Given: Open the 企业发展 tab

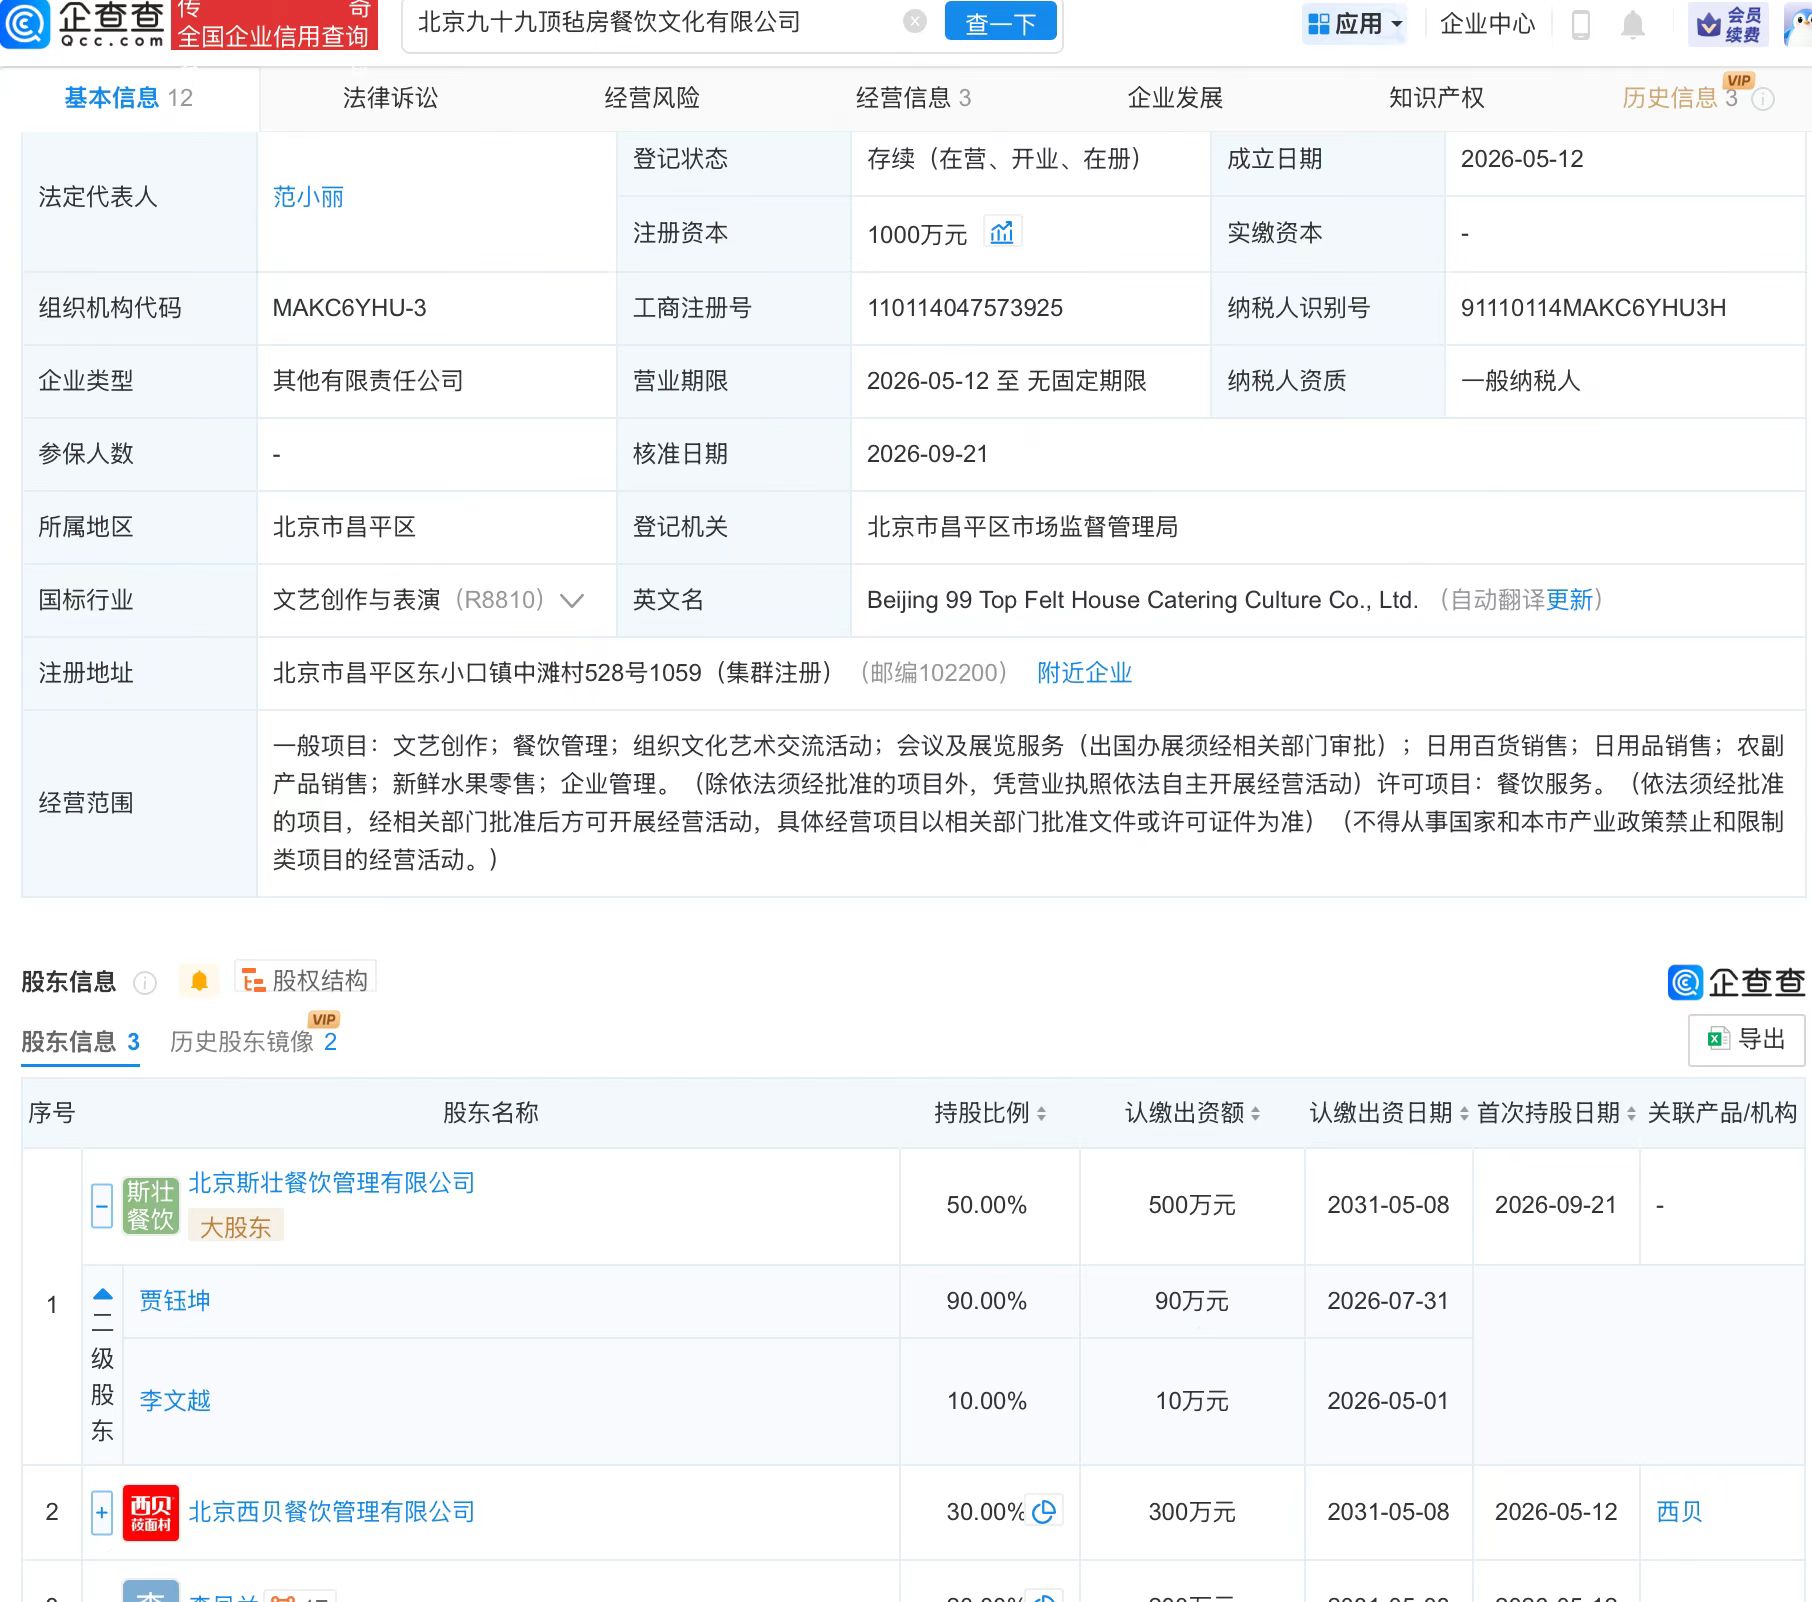Looking at the screenshot, I should point(1175,98).
